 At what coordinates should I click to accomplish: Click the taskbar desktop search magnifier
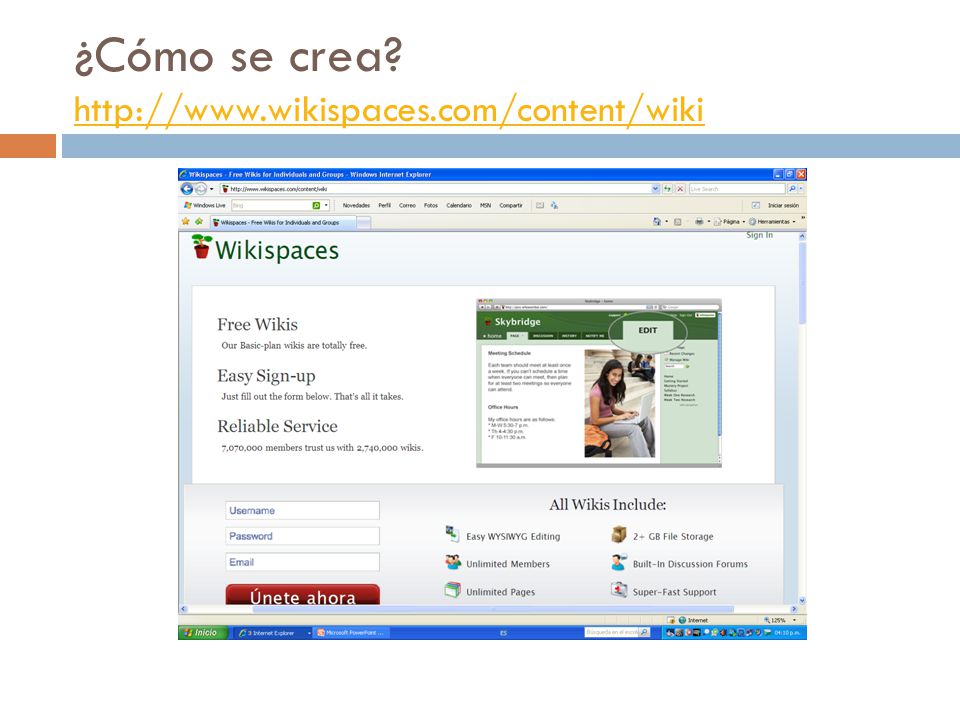[x=645, y=632]
